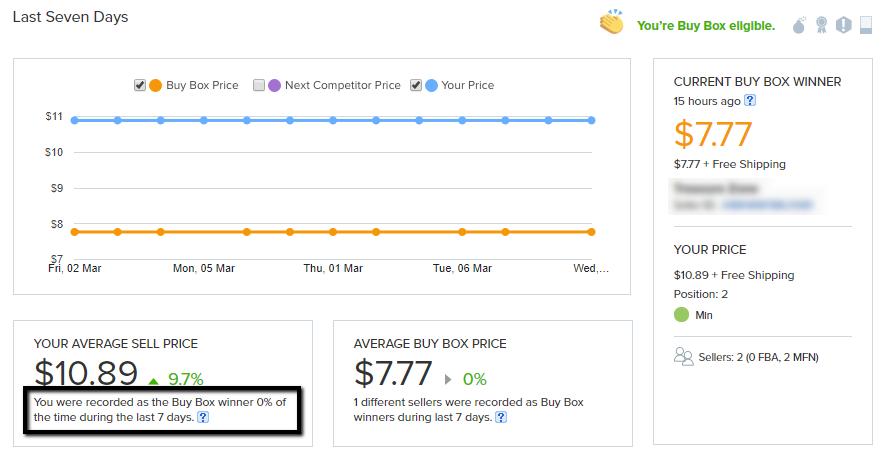The width and height of the screenshot is (884, 455).
Task: Click the clapping hands emoji icon
Action: (x=612, y=23)
